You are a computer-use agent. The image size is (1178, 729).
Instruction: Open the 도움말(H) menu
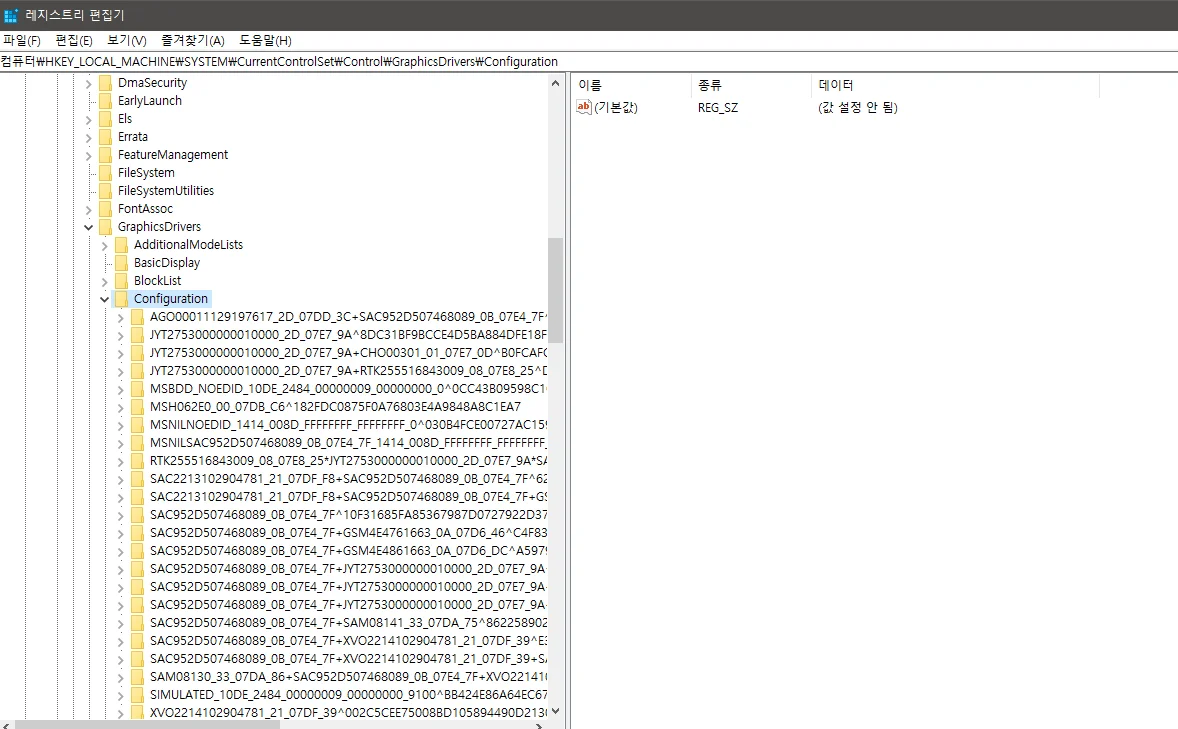click(x=265, y=41)
